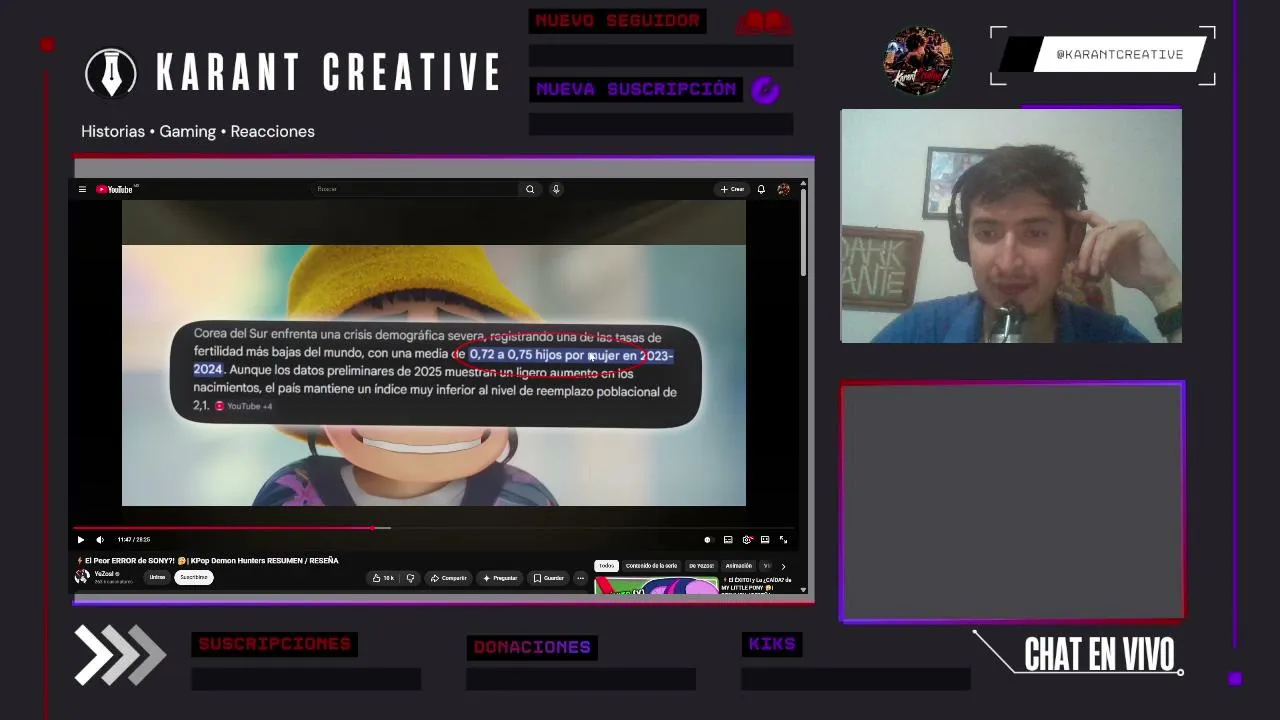
Task: Click the Preguntar ask button
Action: 500,578
